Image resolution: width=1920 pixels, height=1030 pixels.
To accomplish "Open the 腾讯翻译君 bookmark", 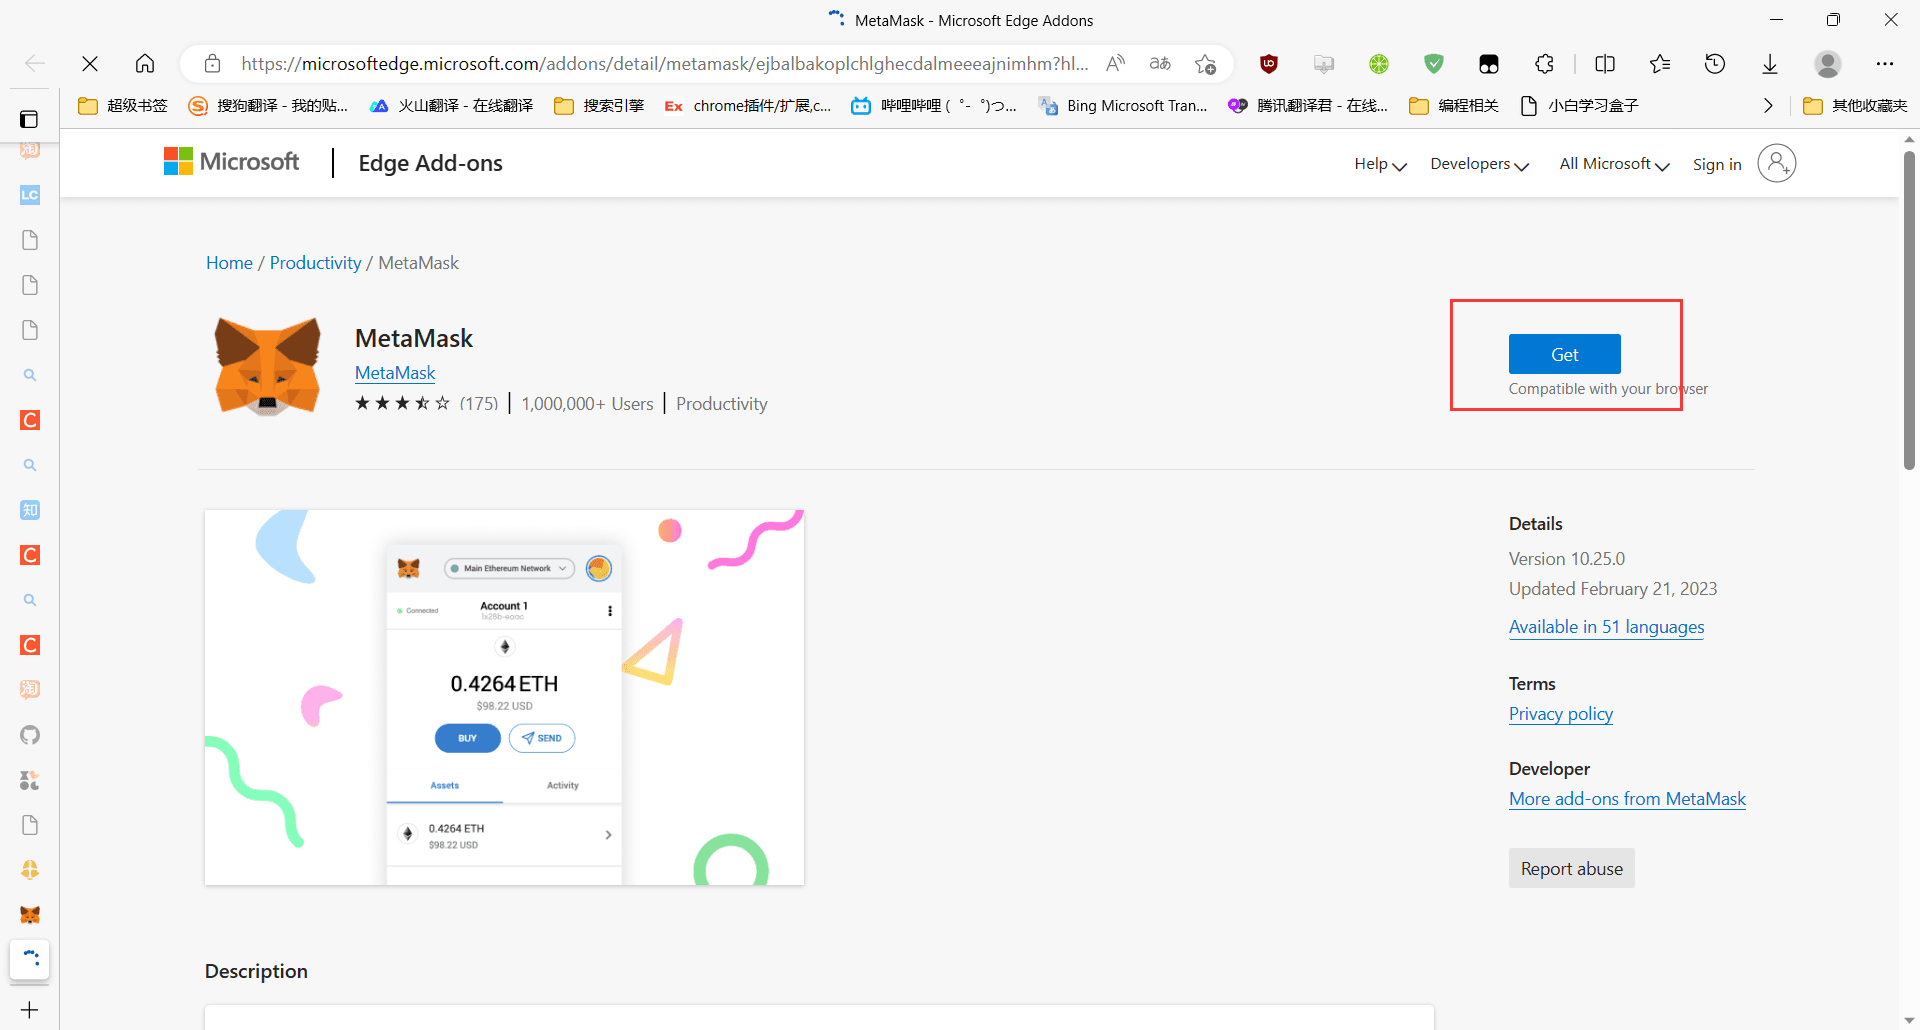I will click(x=1308, y=106).
